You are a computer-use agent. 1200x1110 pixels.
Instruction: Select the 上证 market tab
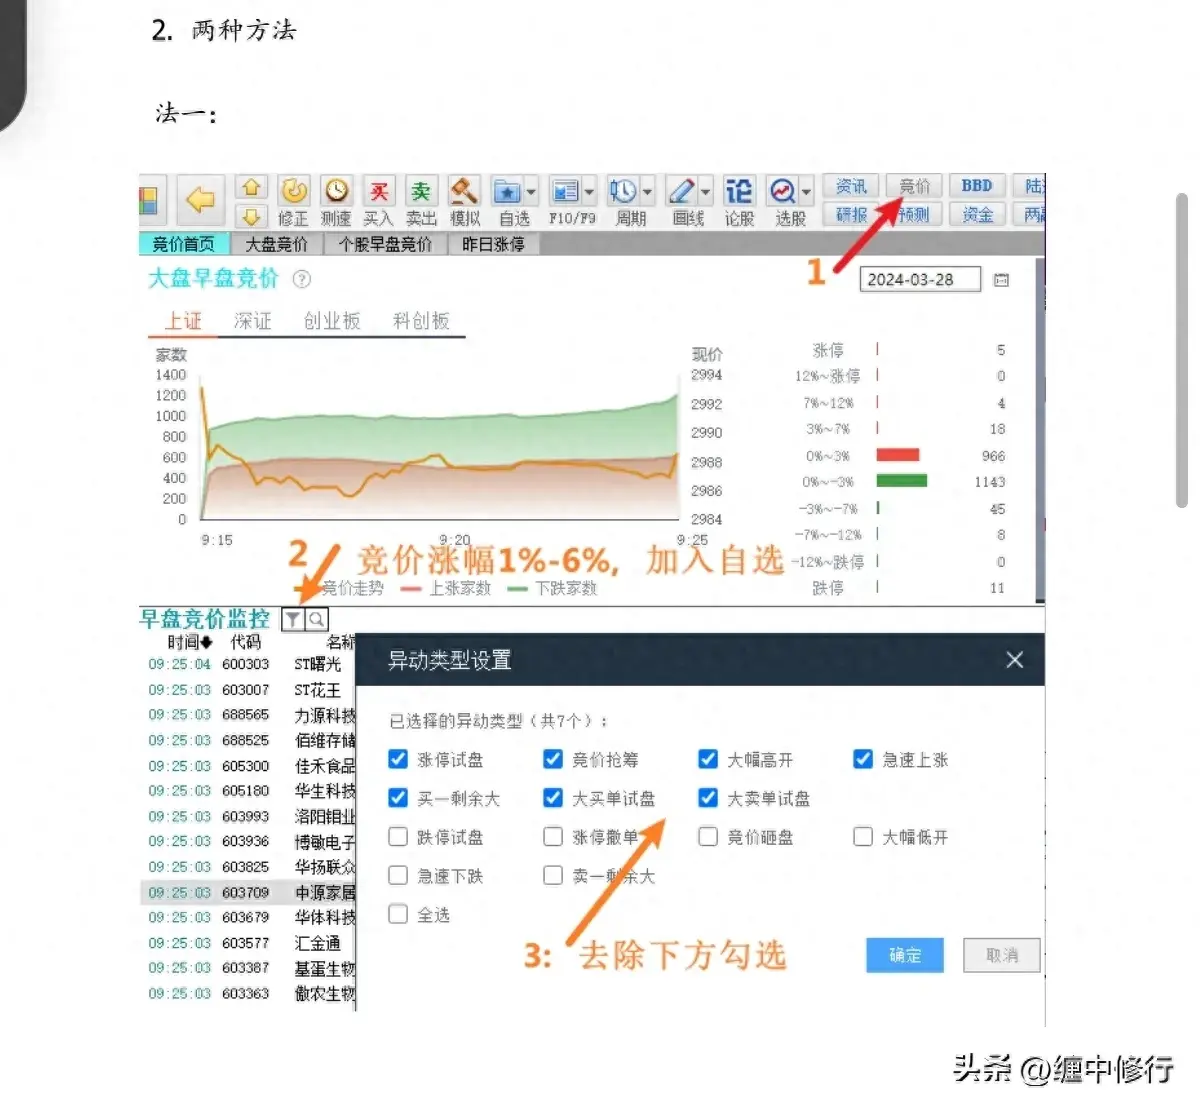(183, 320)
